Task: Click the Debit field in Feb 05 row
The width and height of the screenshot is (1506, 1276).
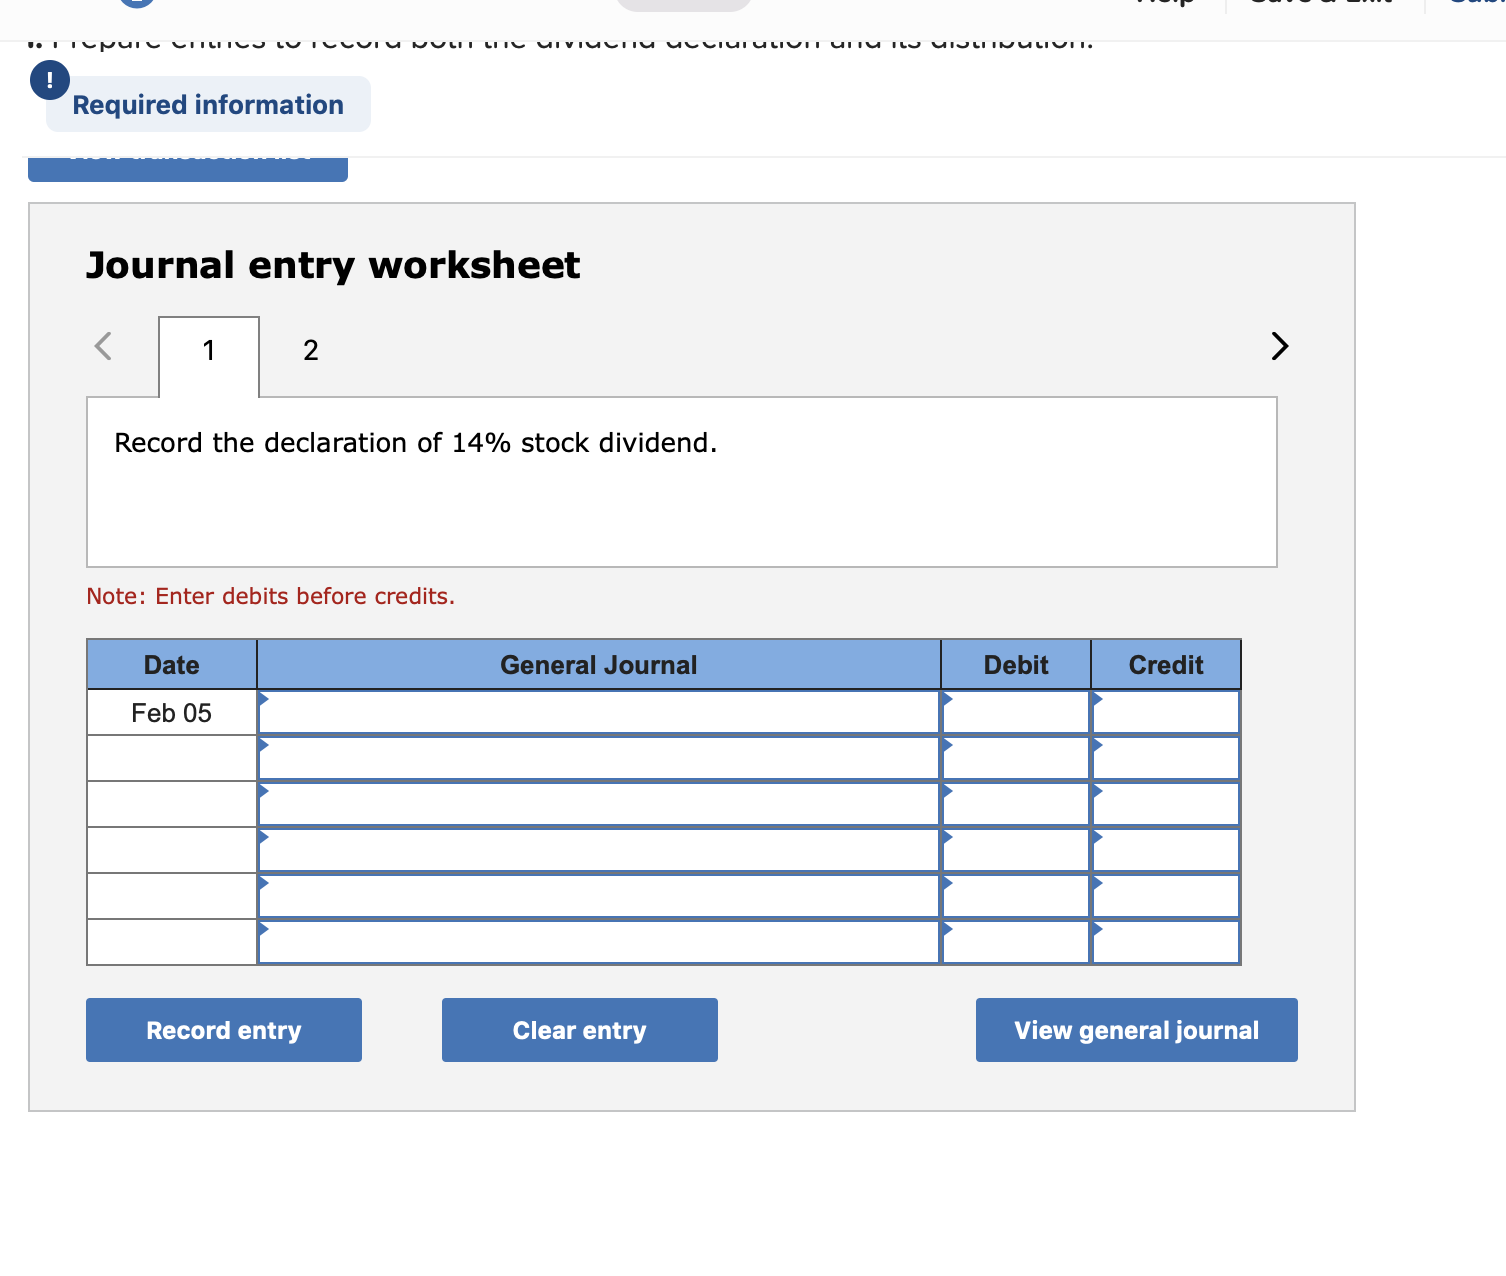Action: 1015,713
